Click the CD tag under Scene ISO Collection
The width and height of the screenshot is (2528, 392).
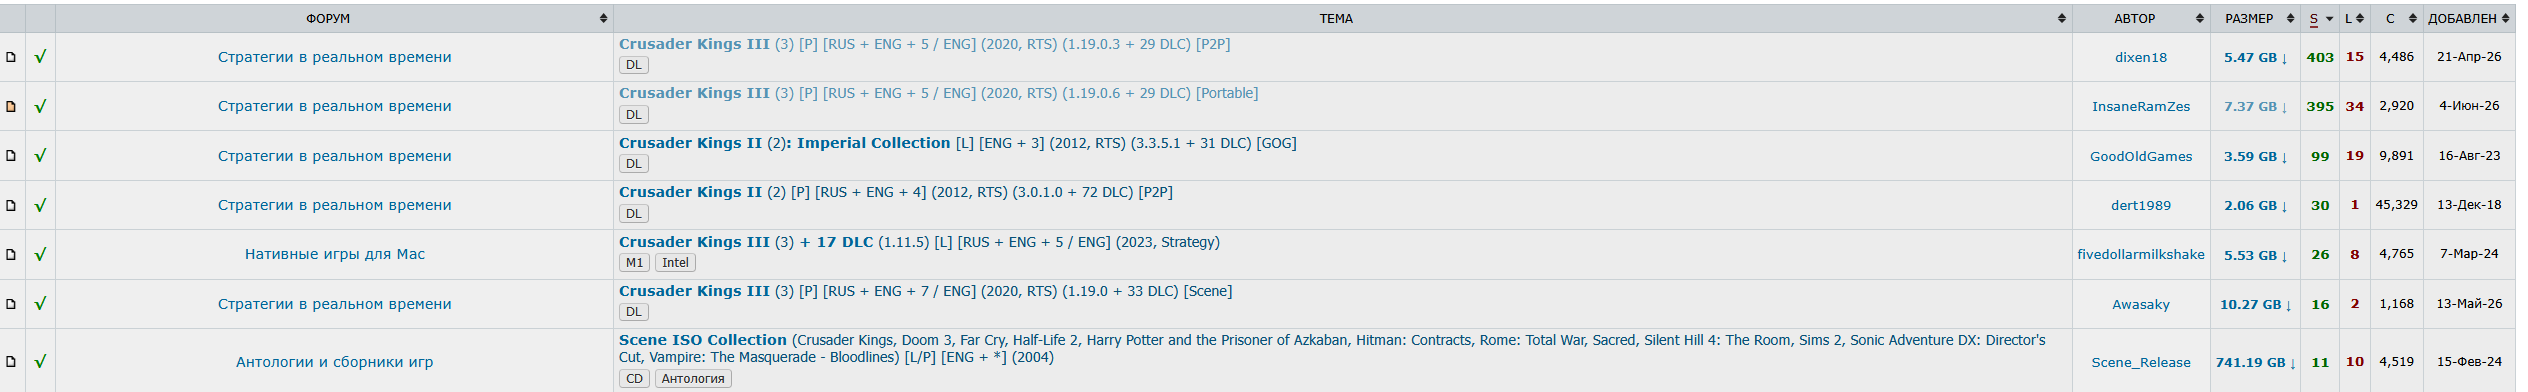[x=635, y=379]
